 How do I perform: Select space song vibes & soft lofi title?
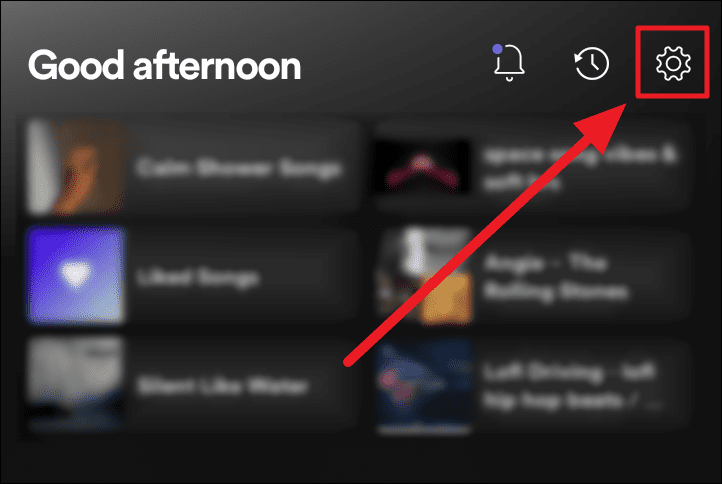coord(580,168)
